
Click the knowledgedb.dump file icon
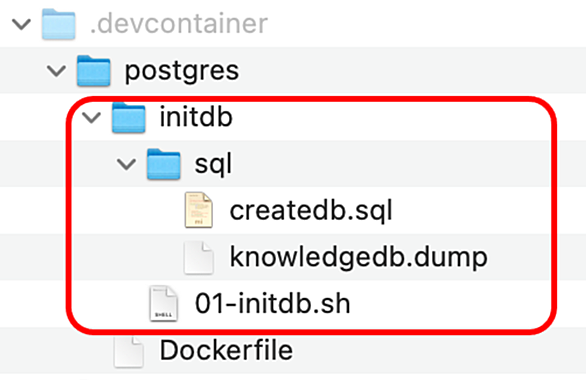coord(199,257)
